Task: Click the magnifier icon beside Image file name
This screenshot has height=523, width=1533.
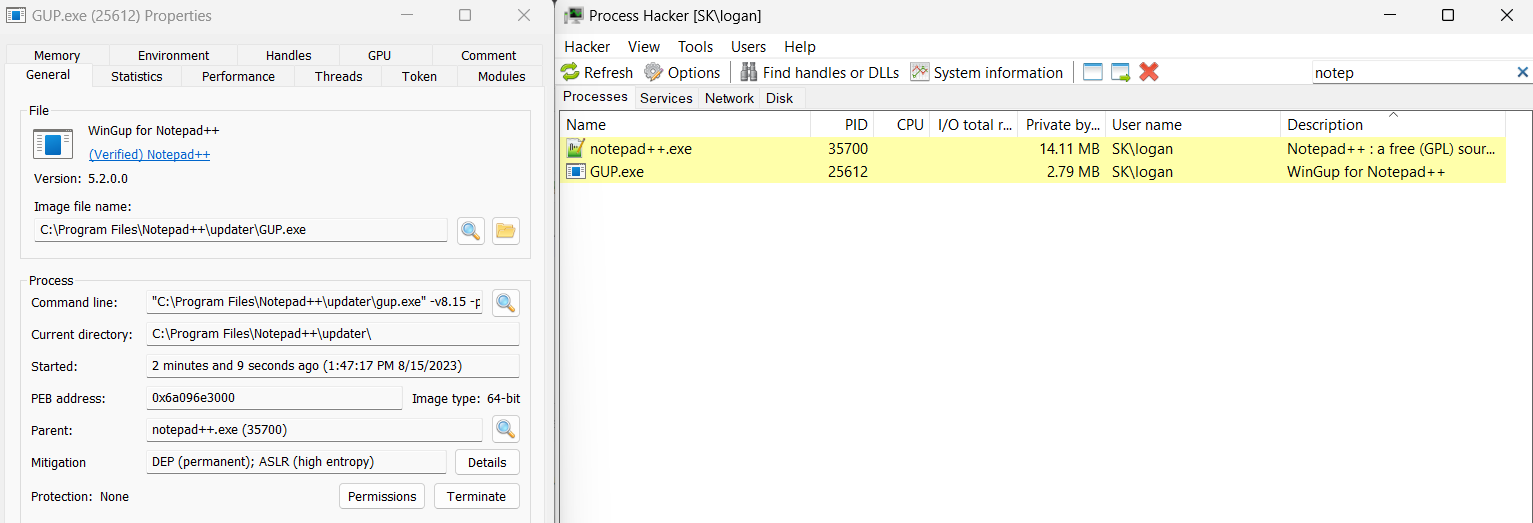Action: [471, 231]
